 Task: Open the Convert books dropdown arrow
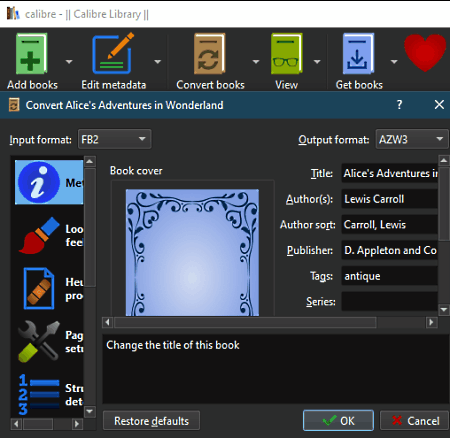(256, 62)
